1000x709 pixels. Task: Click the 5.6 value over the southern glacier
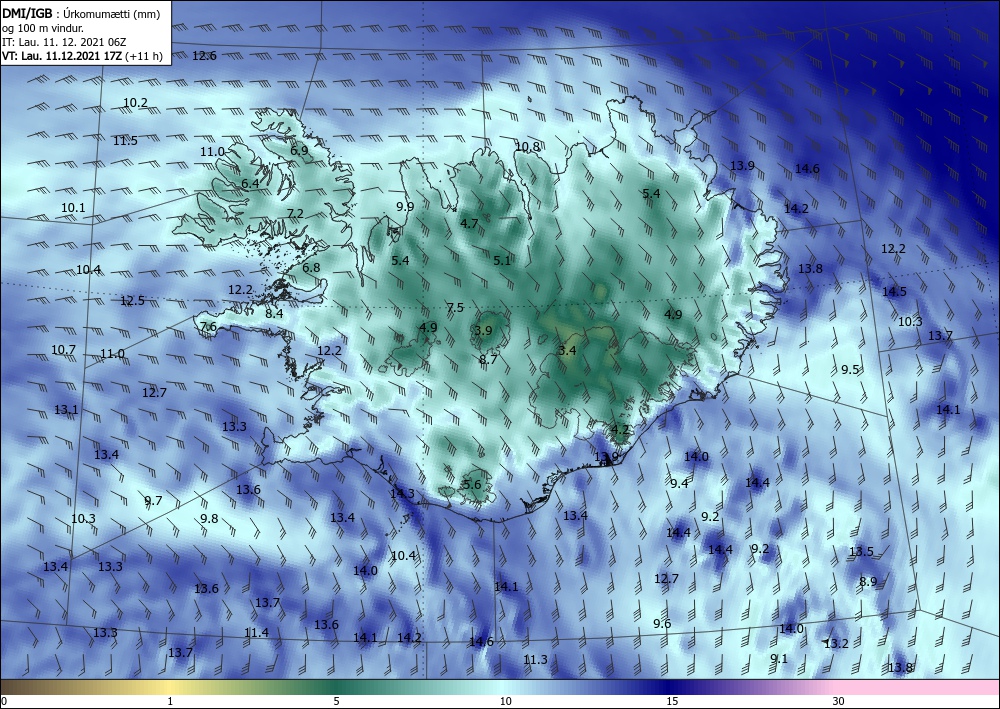pyautogui.click(x=472, y=485)
